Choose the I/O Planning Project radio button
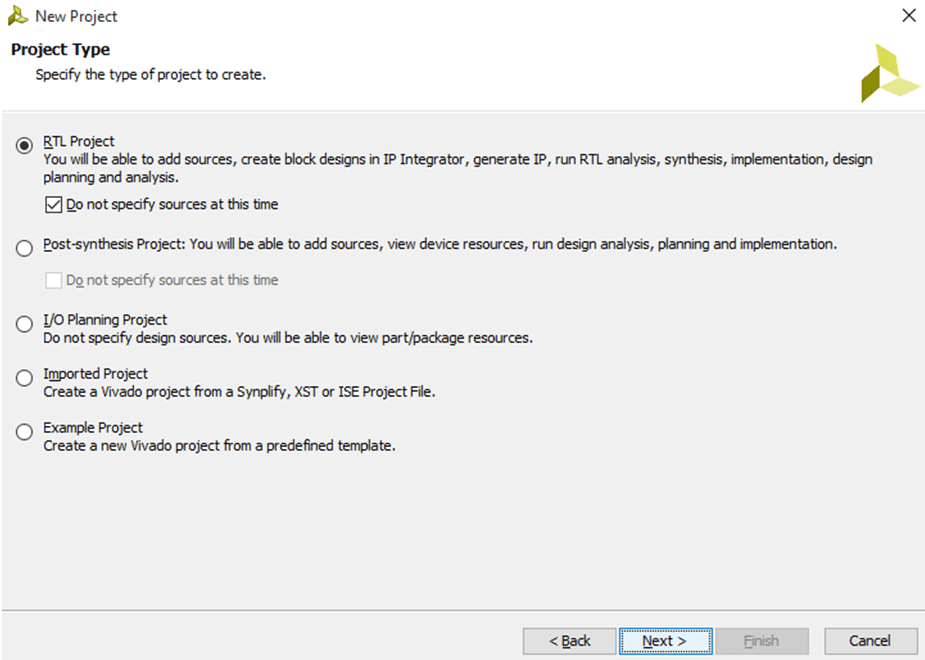 pos(25,324)
